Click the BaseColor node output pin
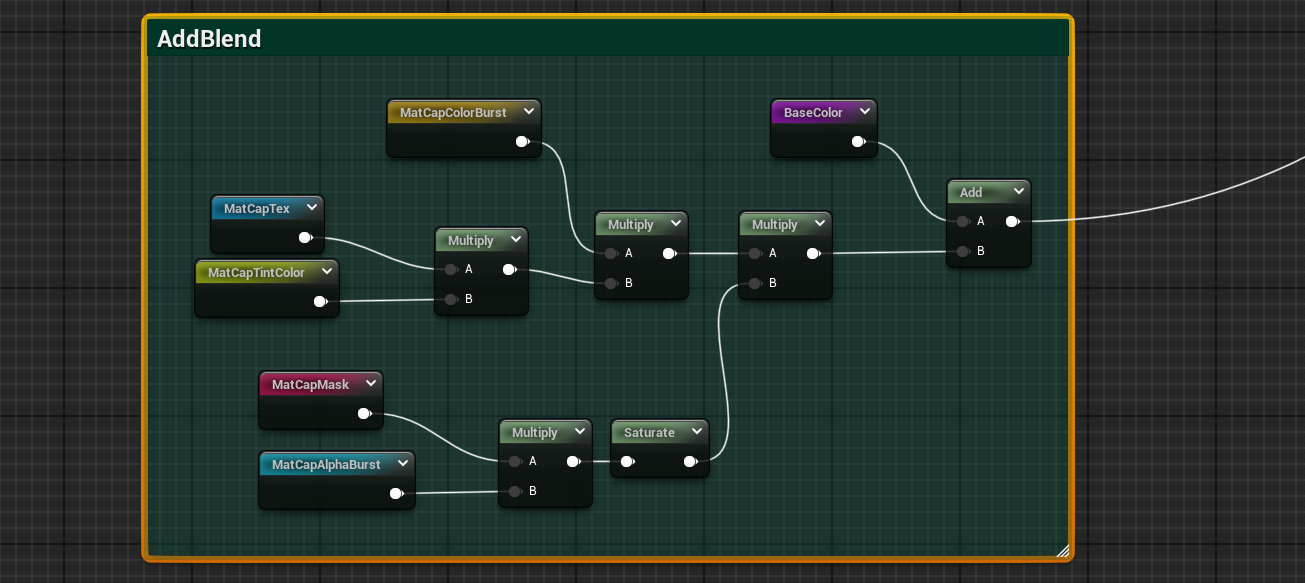This screenshot has width=1305, height=583. point(858,142)
